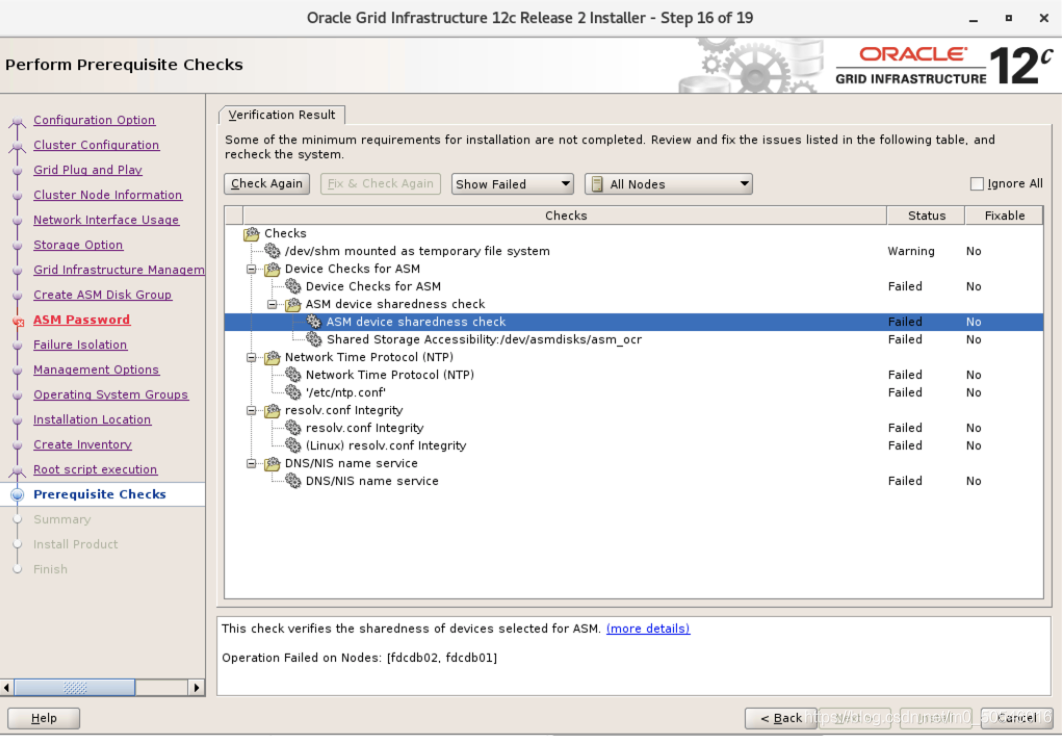The height and width of the screenshot is (736, 1062).
Task: Click gear icon in highlighted ASM device sharedness row
Action: tap(314, 322)
